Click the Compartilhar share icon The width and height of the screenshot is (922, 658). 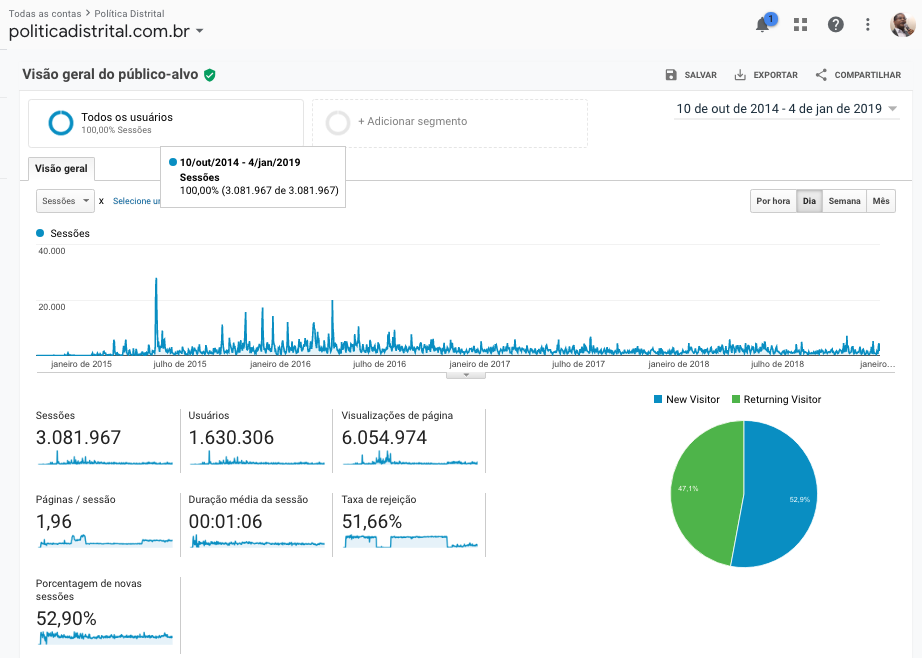pyautogui.click(x=821, y=75)
